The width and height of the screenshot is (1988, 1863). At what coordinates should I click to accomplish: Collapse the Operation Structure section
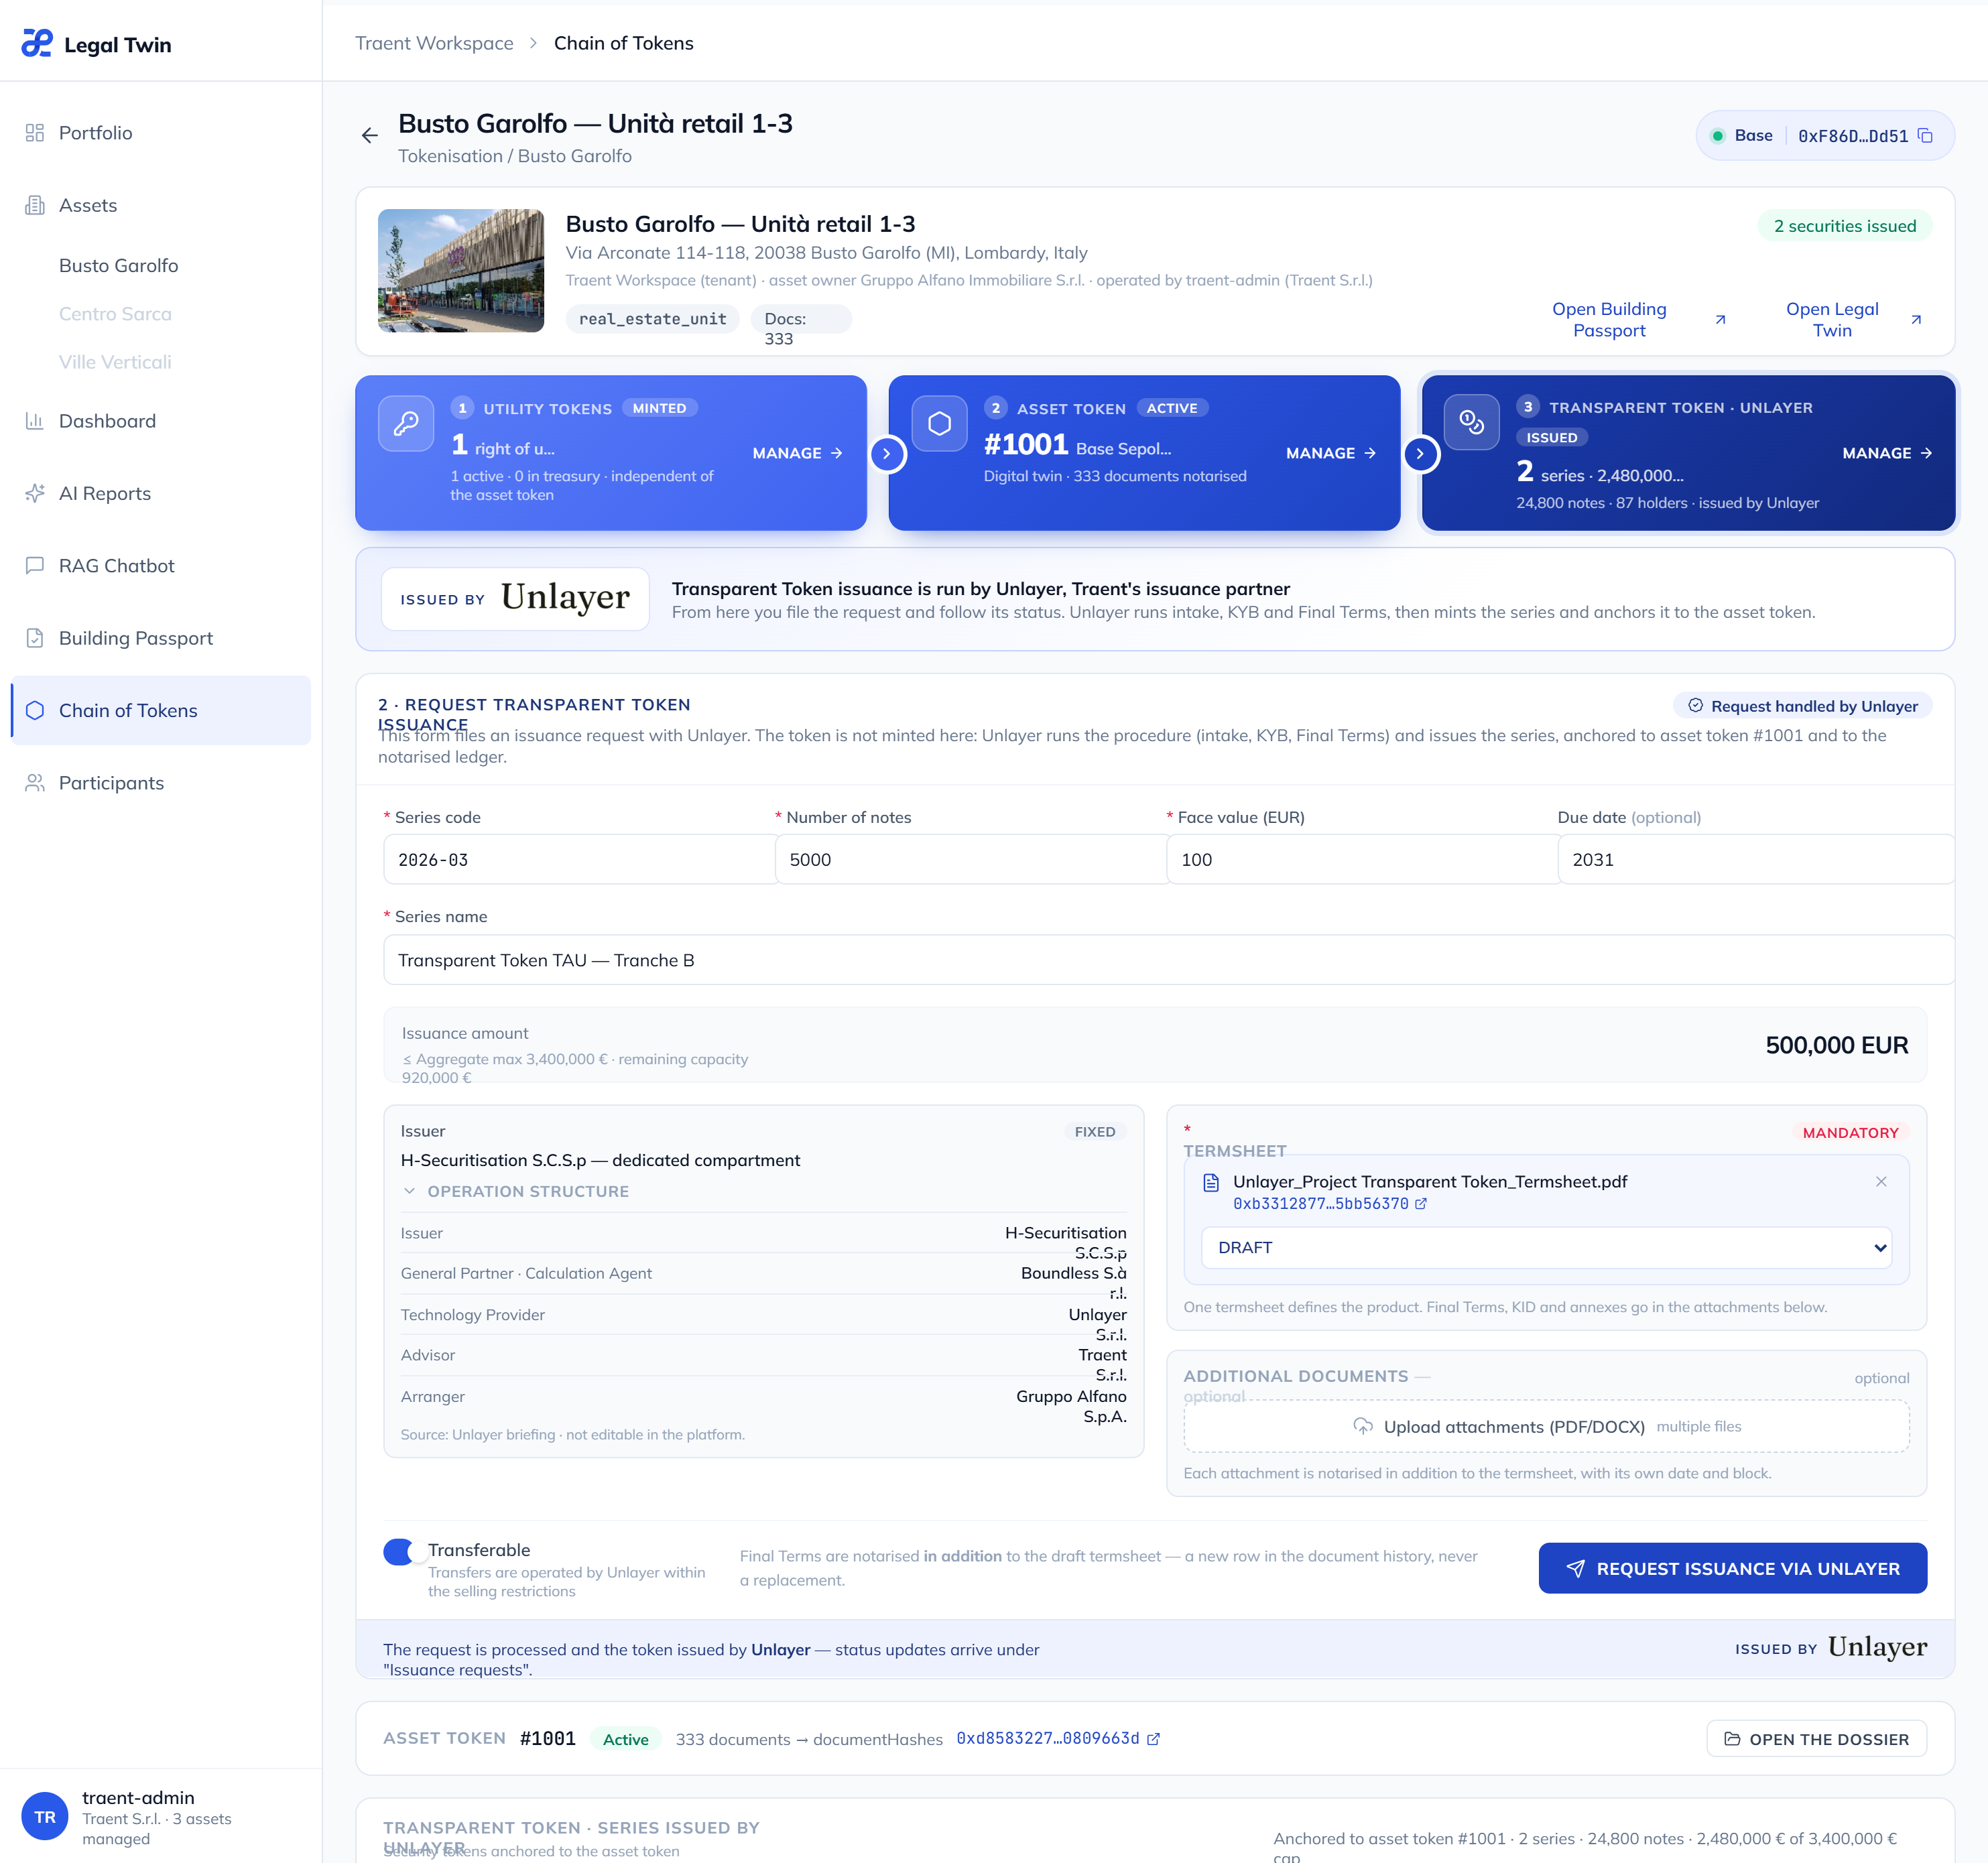pos(516,1191)
